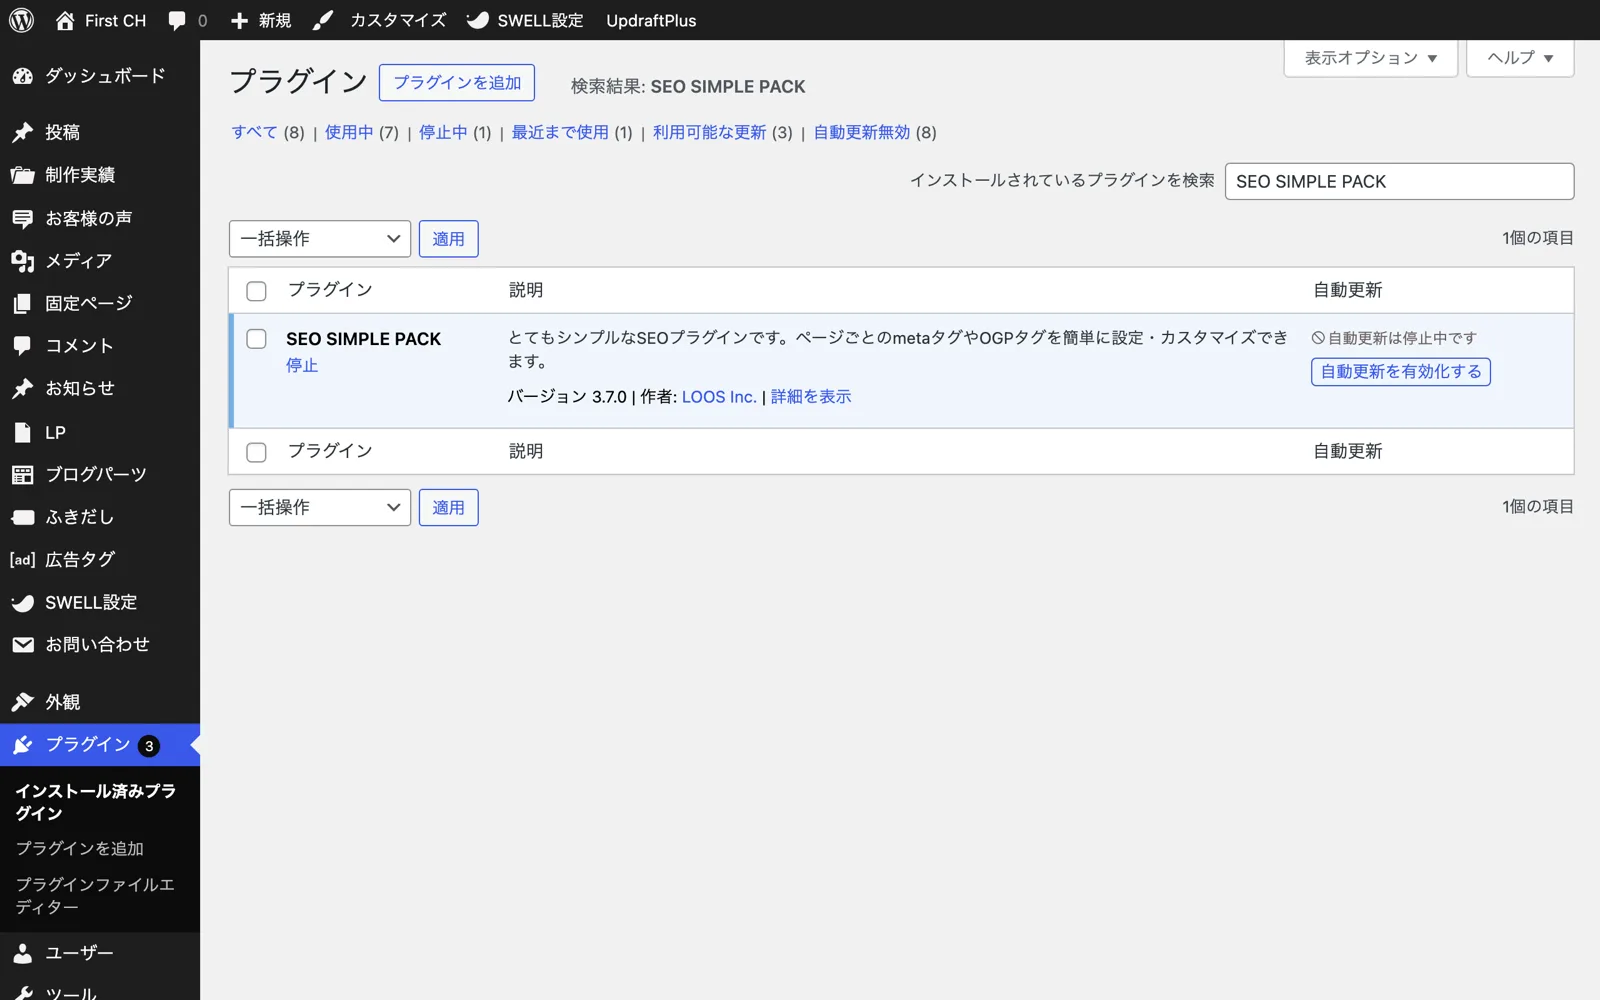The image size is (1600, 1000).
Task: Filter plugins by 利用可能な更新
Action: click(x=709, y=132)
